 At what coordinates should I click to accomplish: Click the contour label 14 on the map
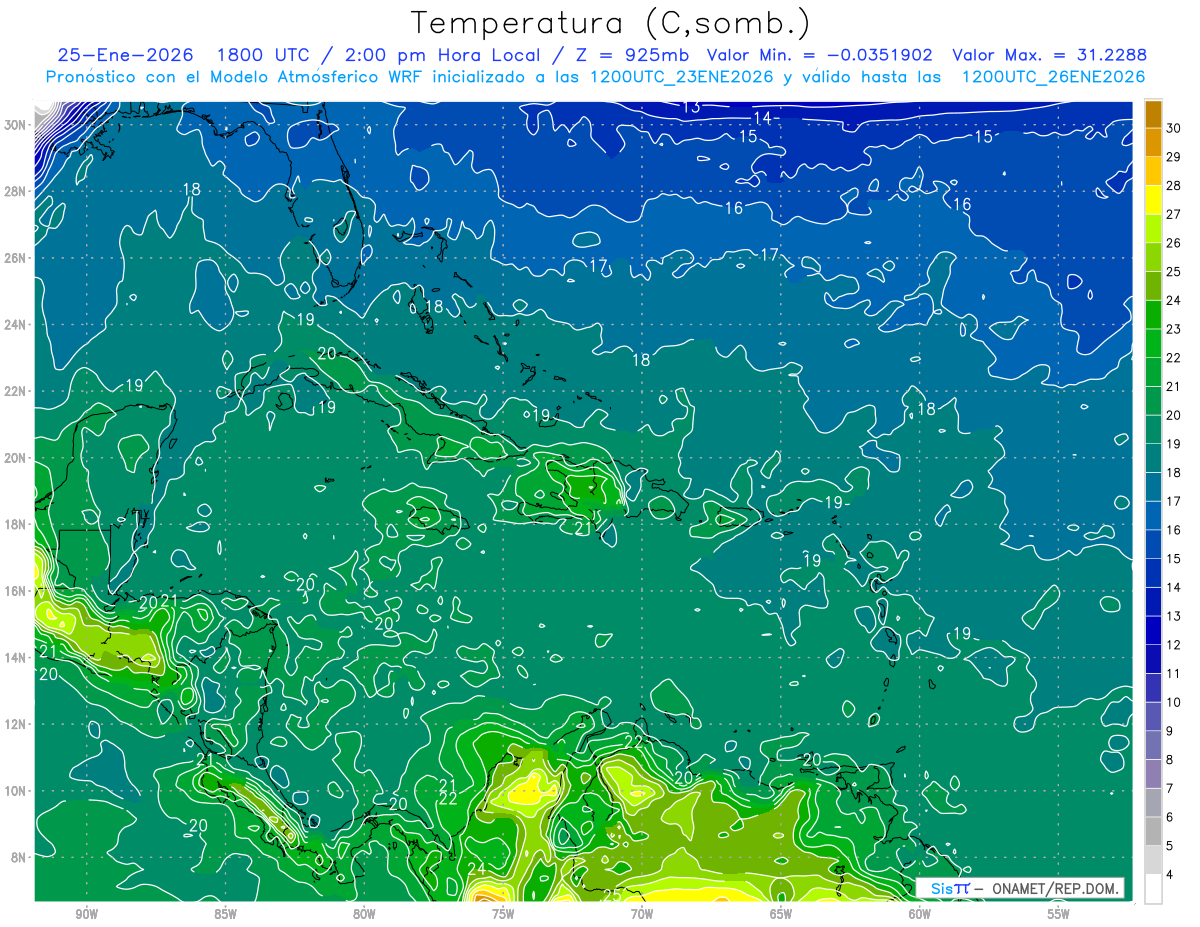tap(762, 118)
